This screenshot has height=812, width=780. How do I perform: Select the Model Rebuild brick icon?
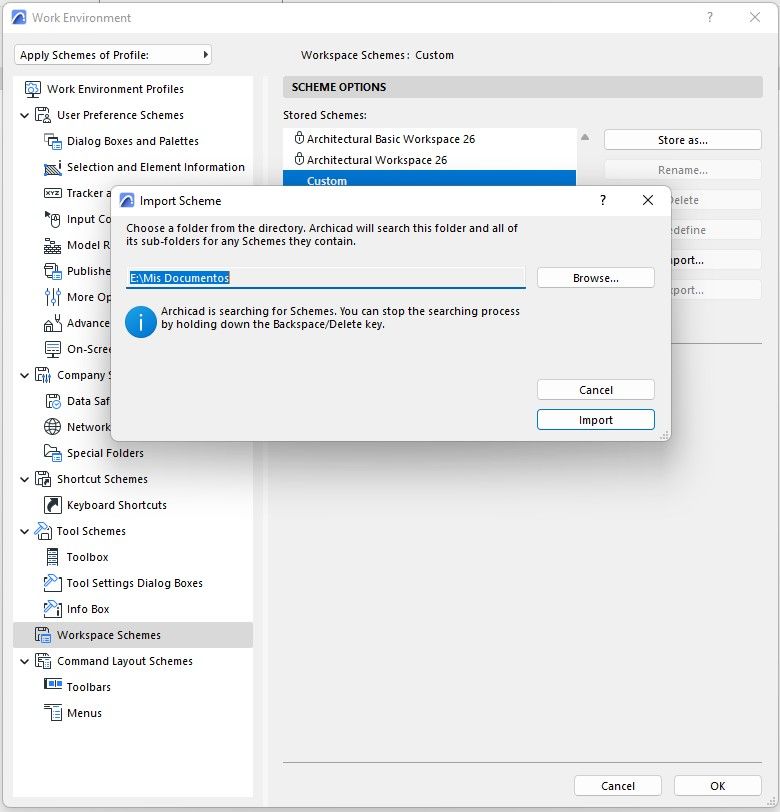tap(53, 245)
